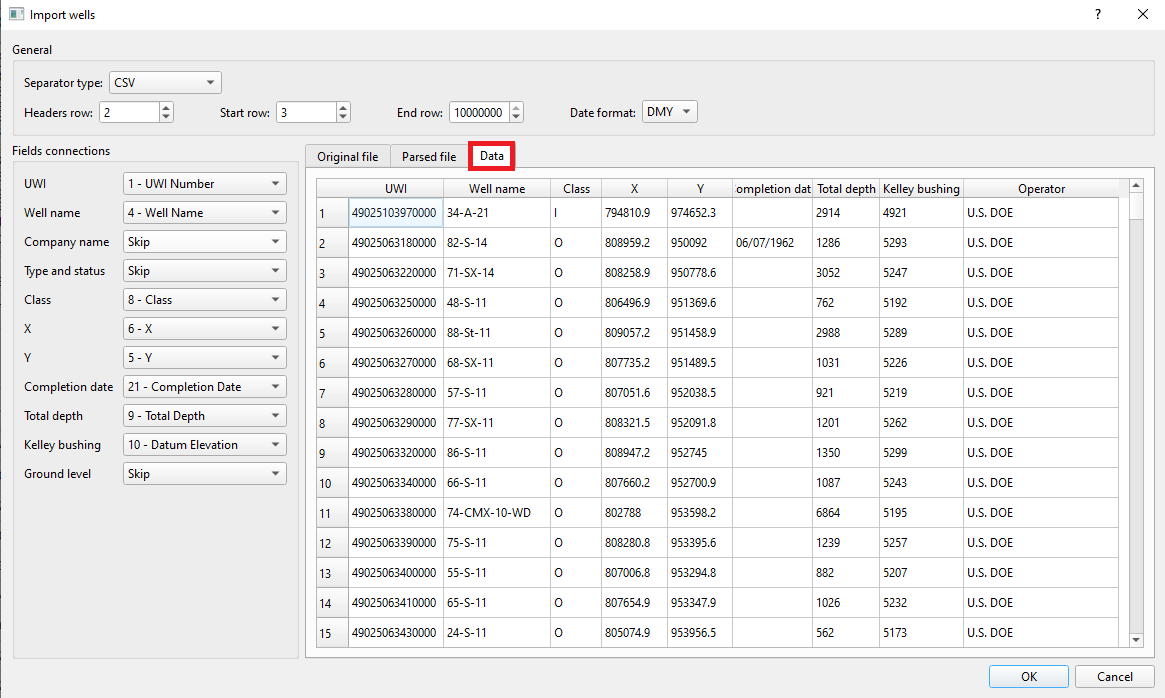Viewport: 1165px width, 698px height.
Task: Open the help via question mark icon
Action: point(1097,14)
